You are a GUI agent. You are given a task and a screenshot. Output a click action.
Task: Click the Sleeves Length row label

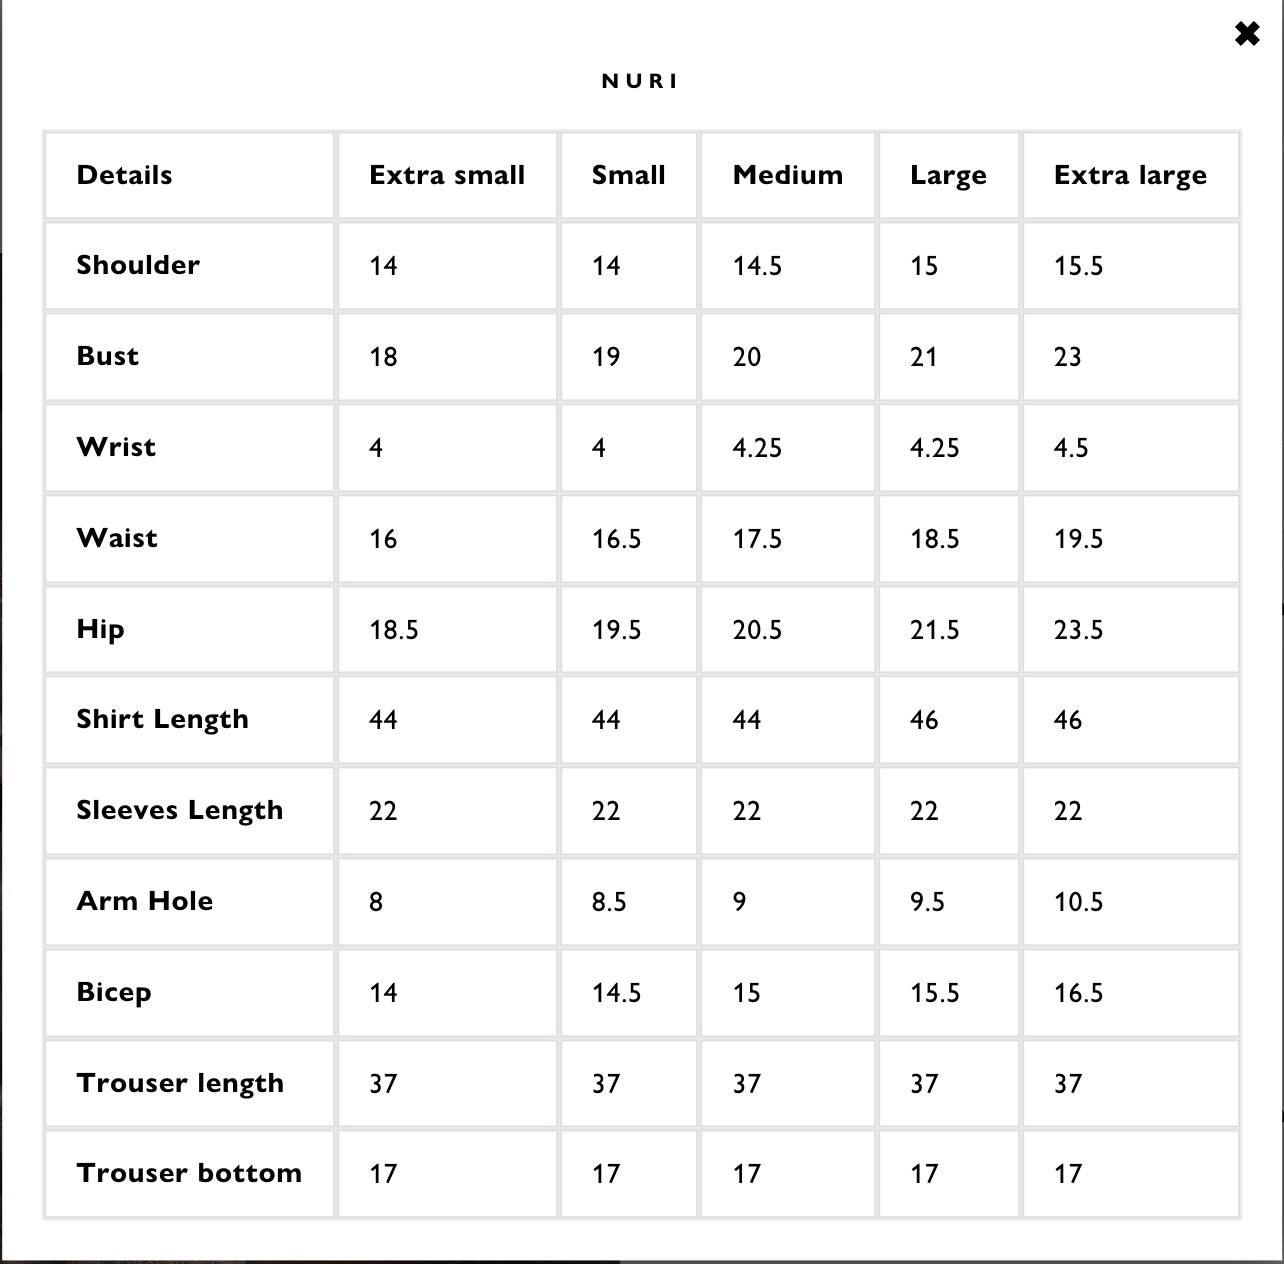click(180, 810)
